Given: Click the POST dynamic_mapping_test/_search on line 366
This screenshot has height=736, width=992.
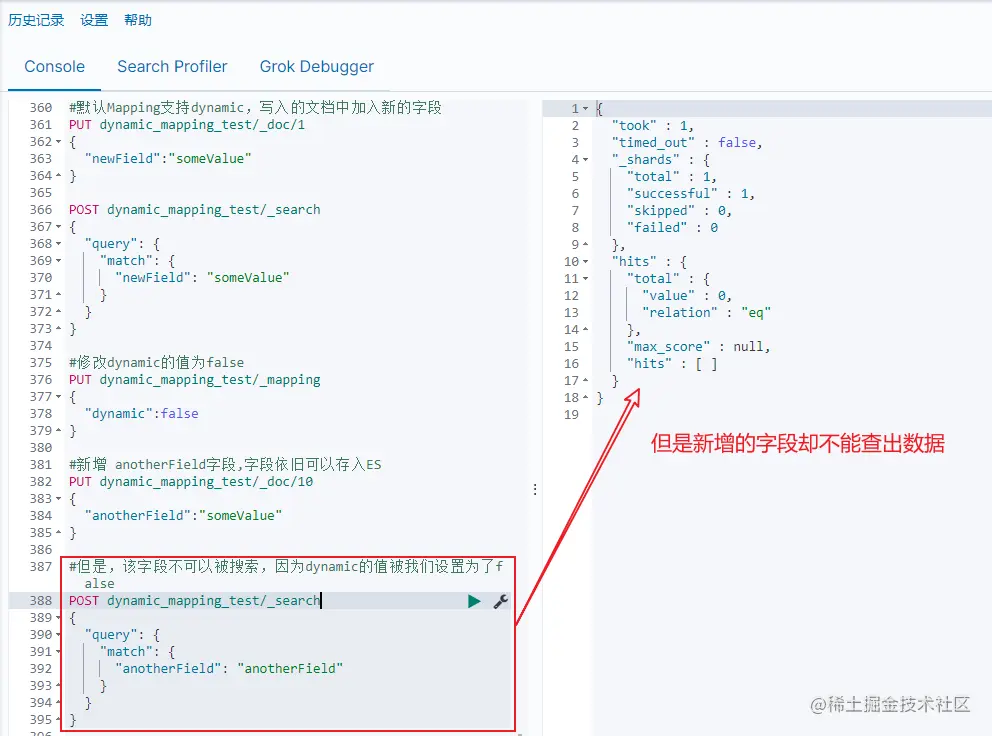Looking at the screenshot, I should click(x=194, y=209).
